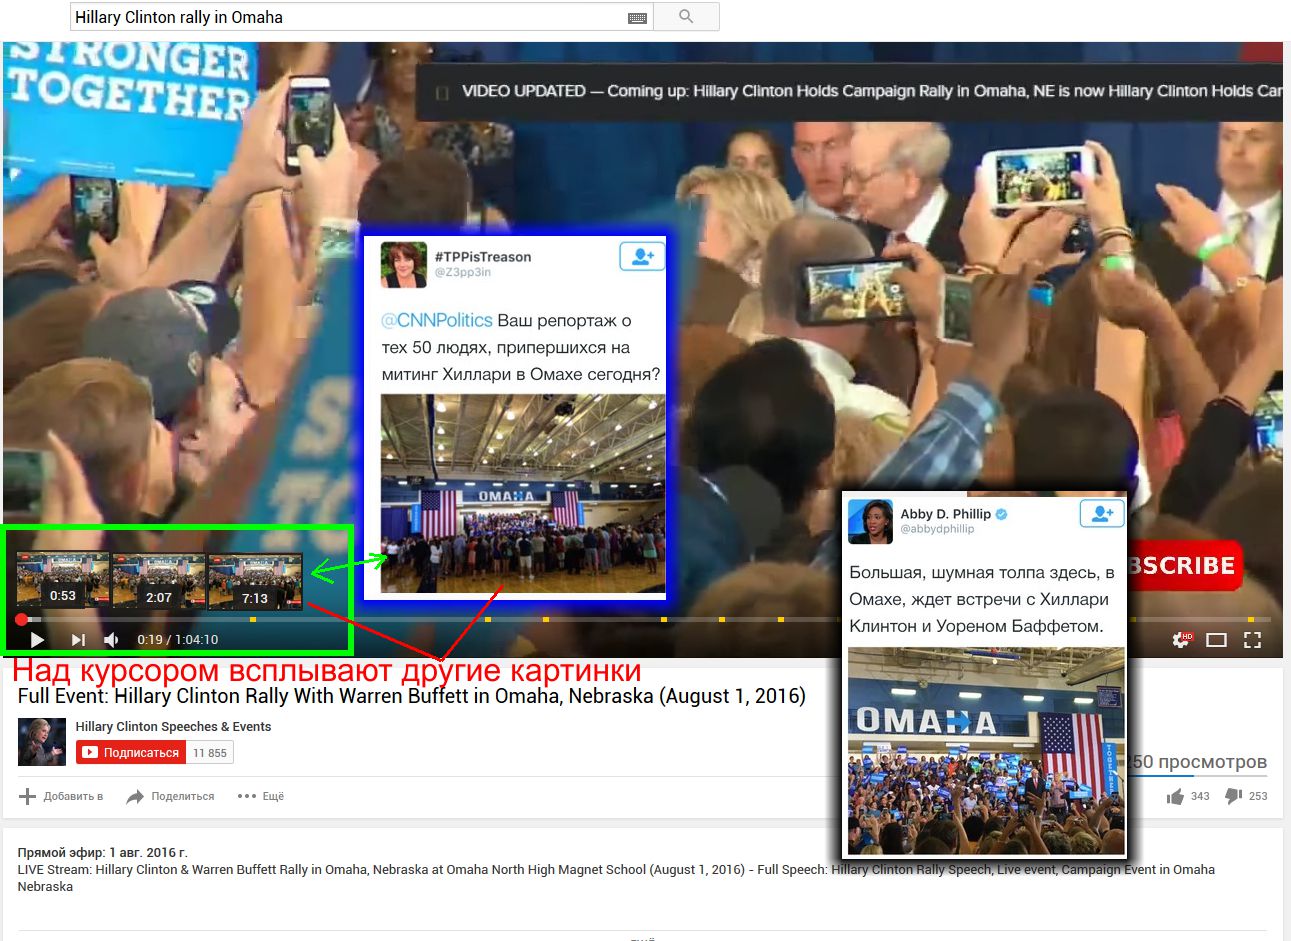Skip to next video with the next button

[x=78, y=640]
